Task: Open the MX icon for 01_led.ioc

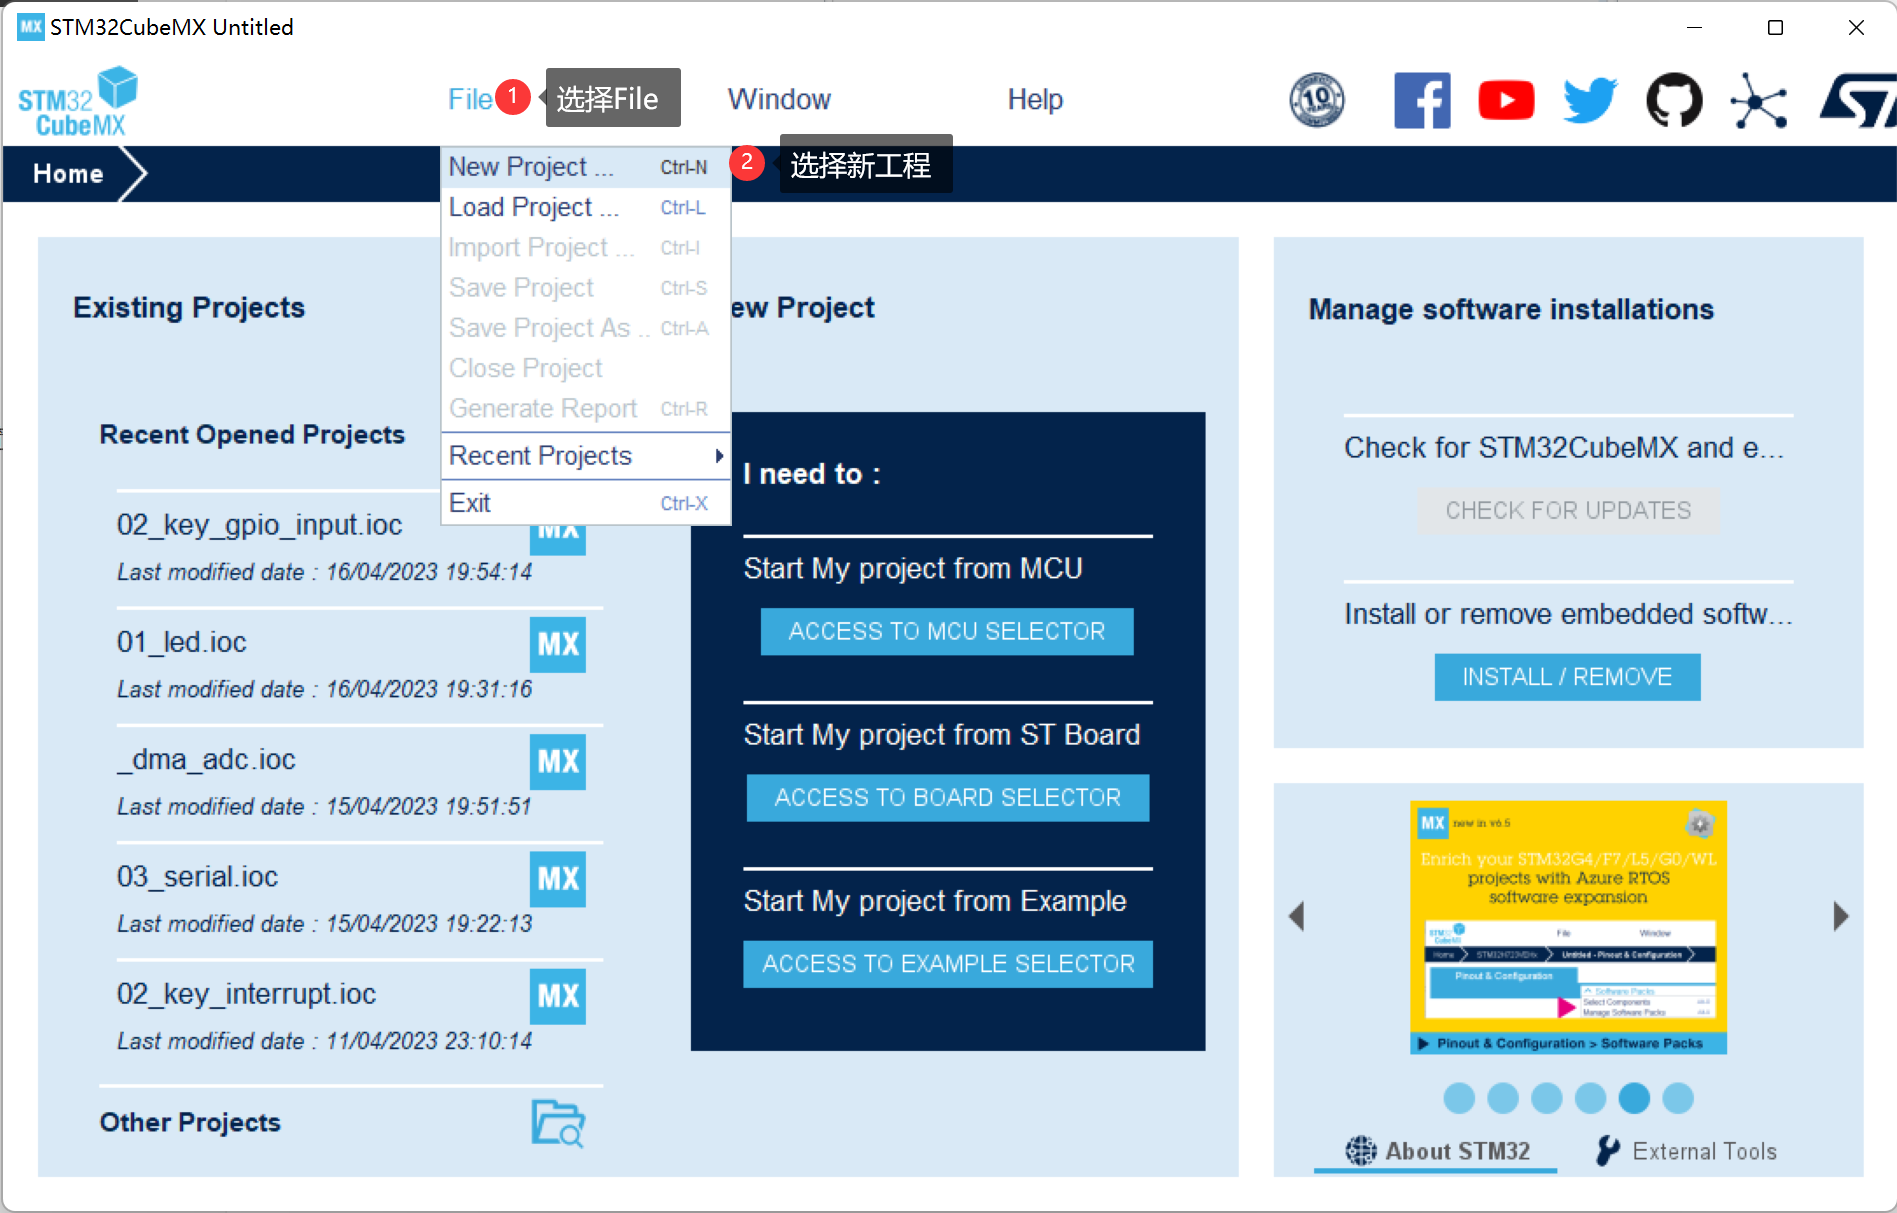Action: tap(557, 644)
